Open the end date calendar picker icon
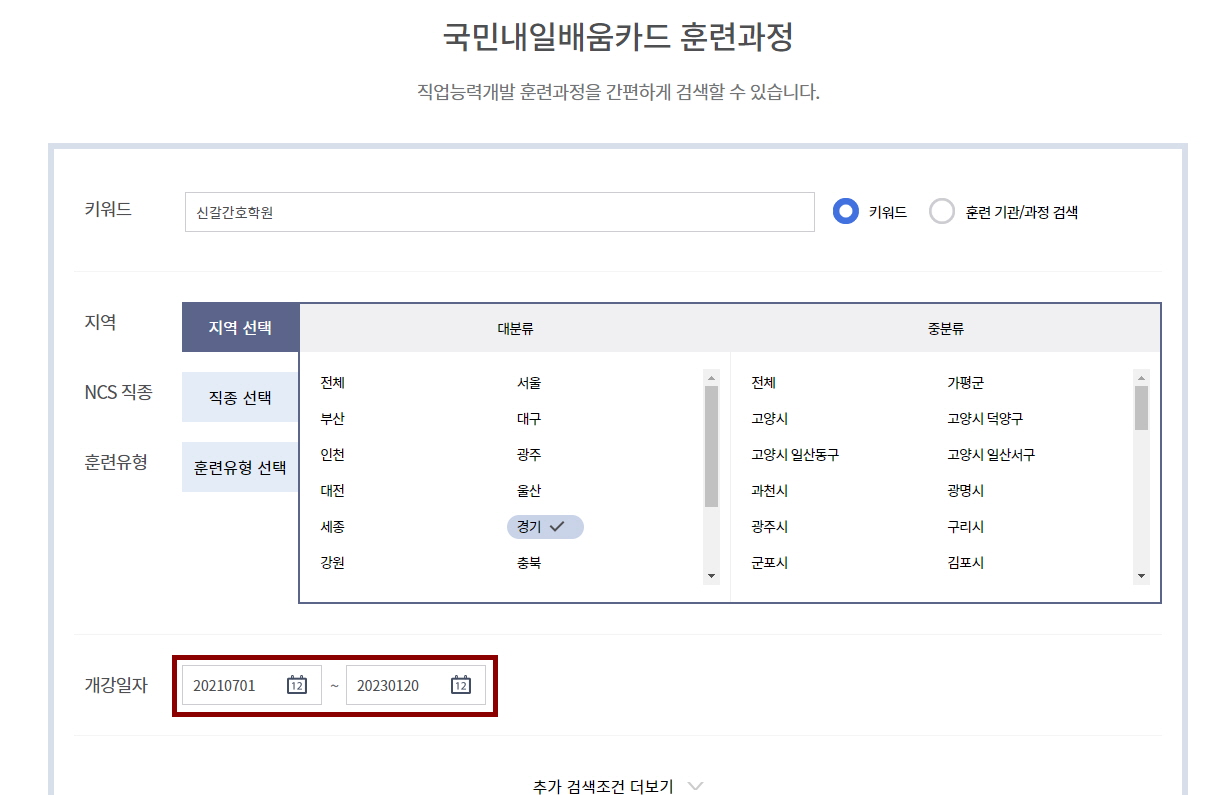 pyautogui.click(x=460, y=685)
